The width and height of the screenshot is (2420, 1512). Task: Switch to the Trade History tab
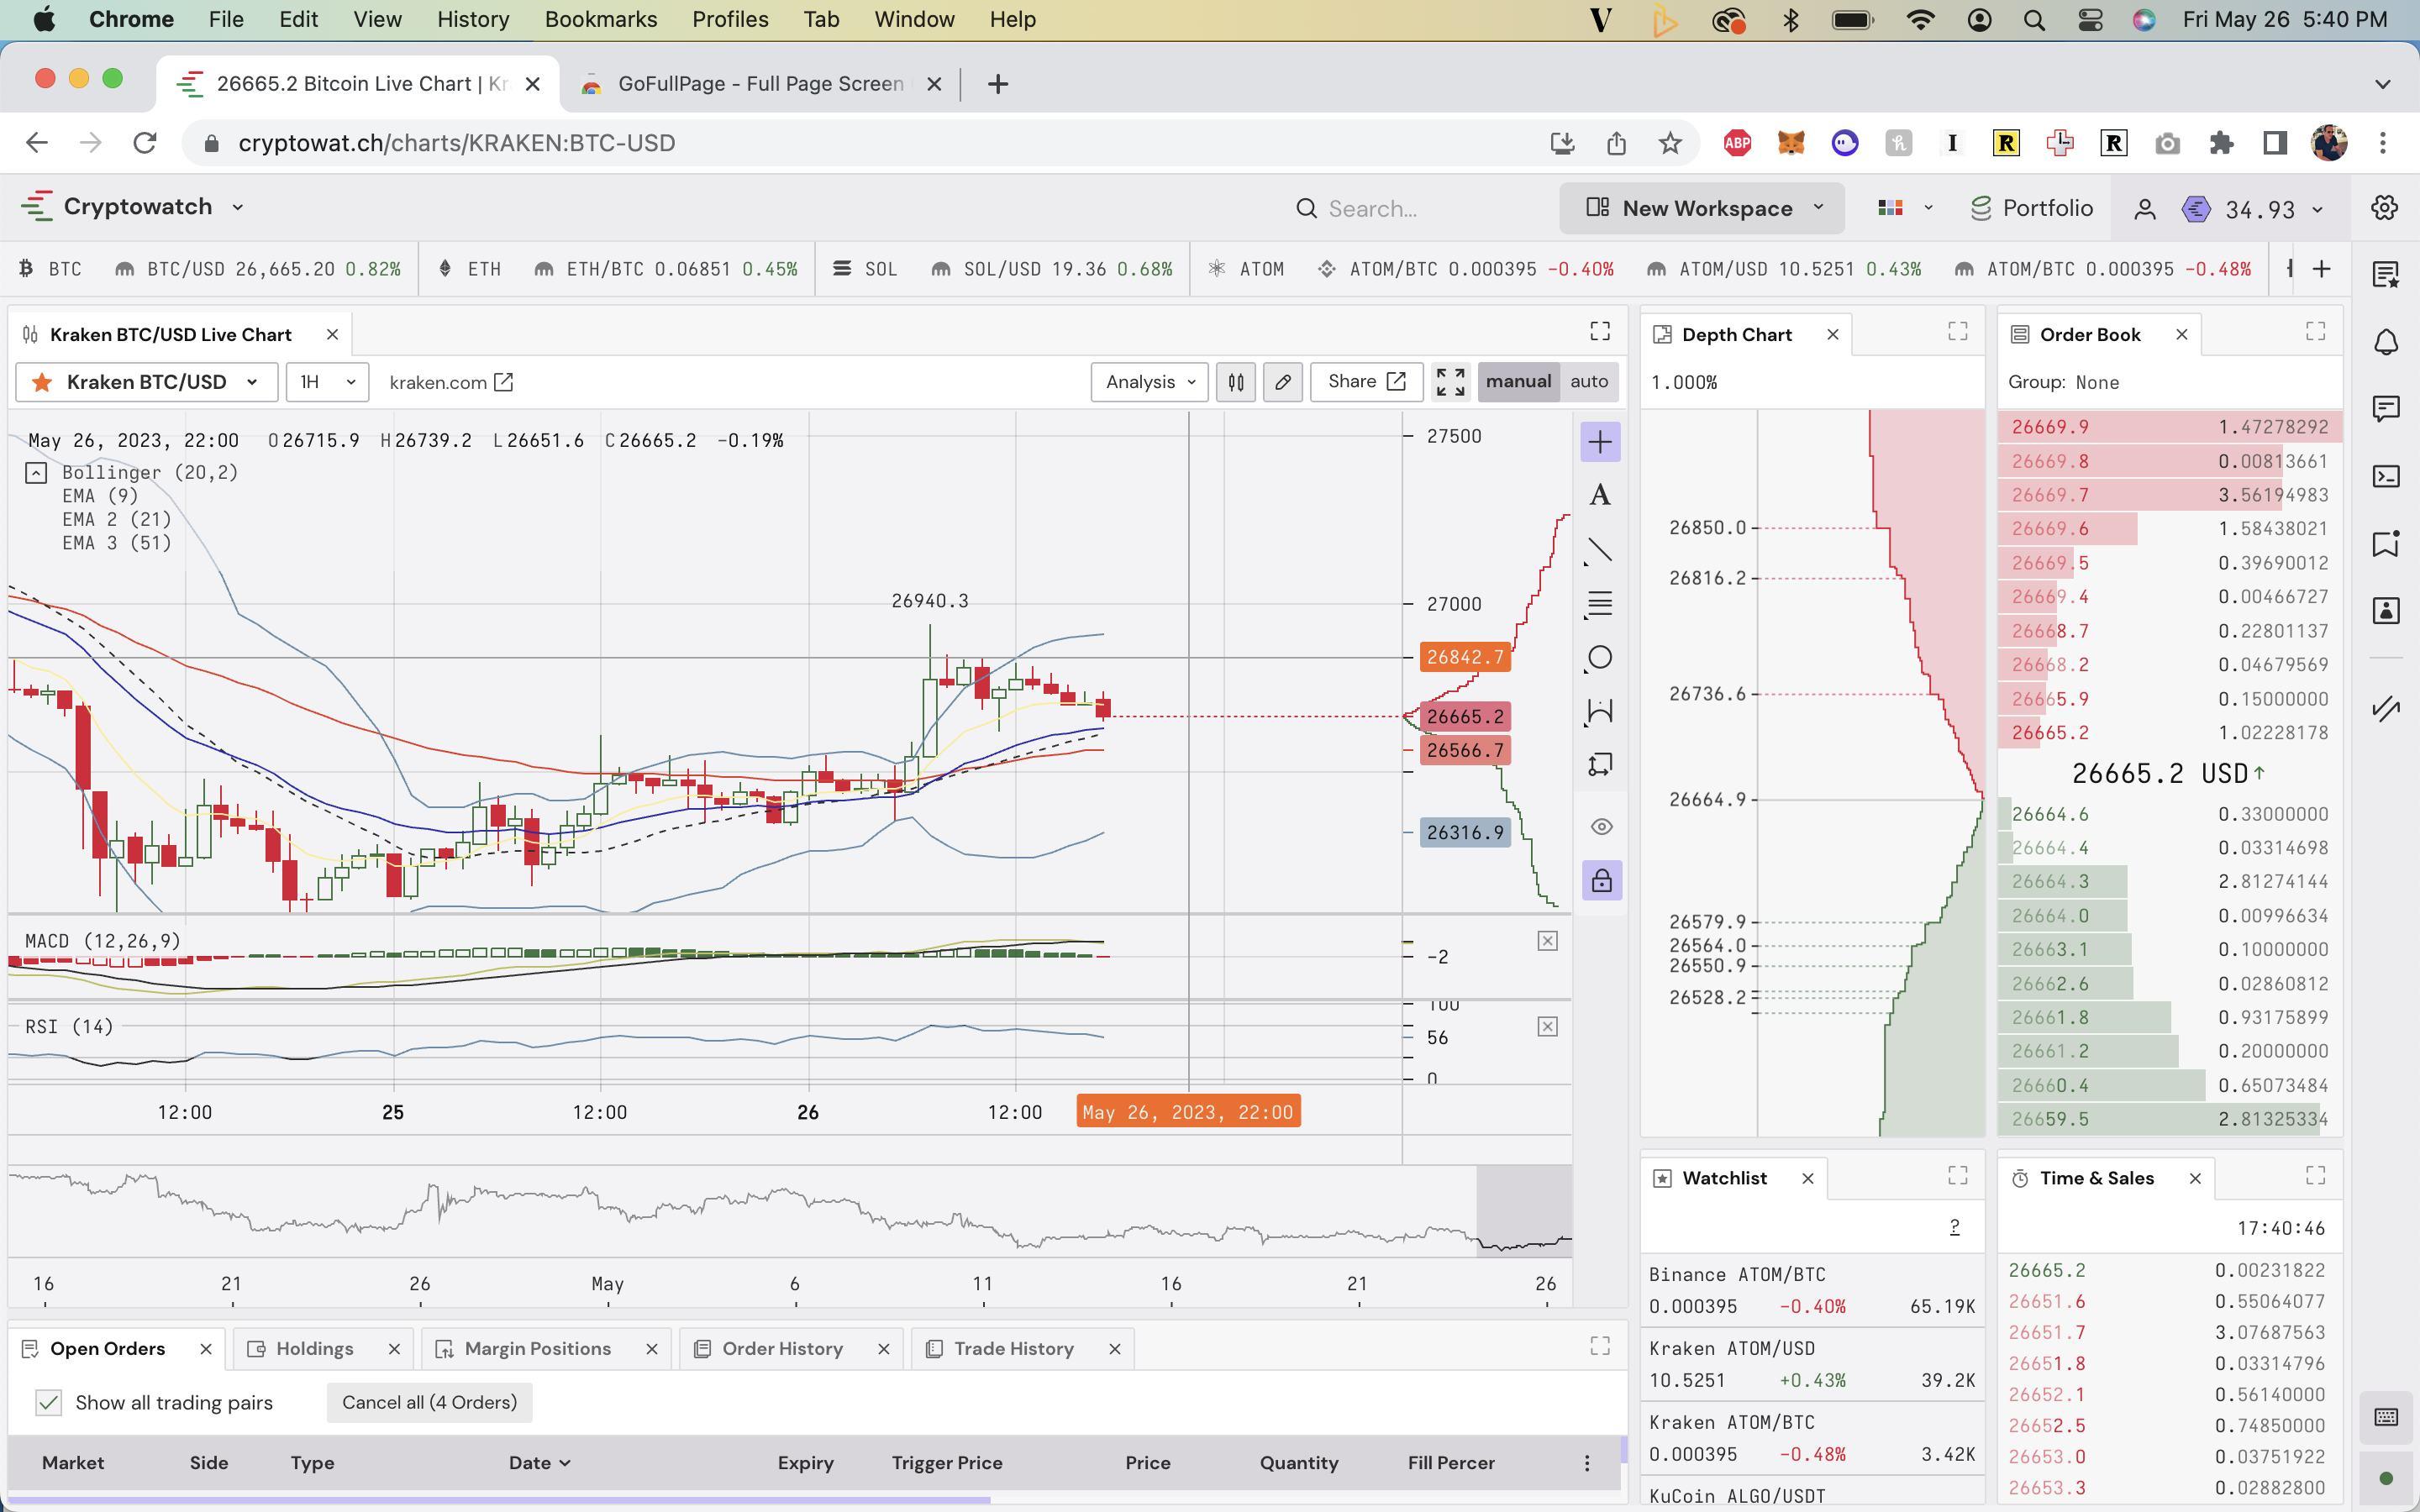(1013, 1348)
